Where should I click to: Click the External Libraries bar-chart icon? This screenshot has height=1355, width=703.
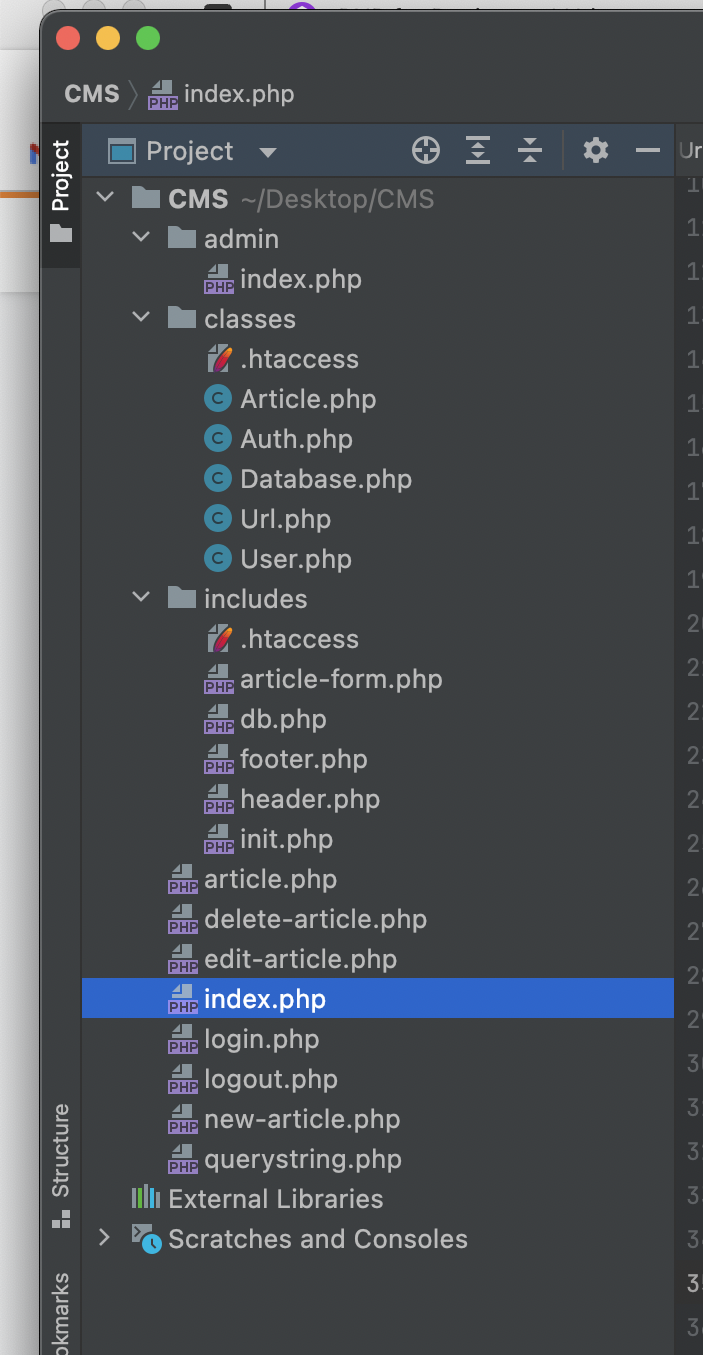click(x=146, y=1197)
